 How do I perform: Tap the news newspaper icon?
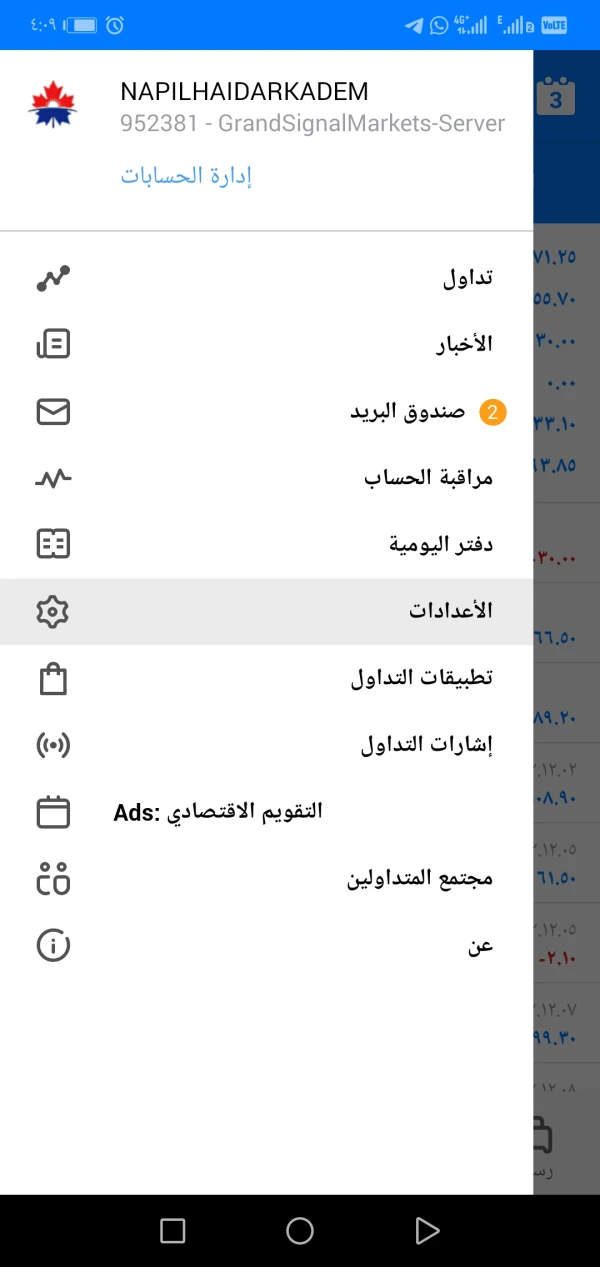[53, 345]
